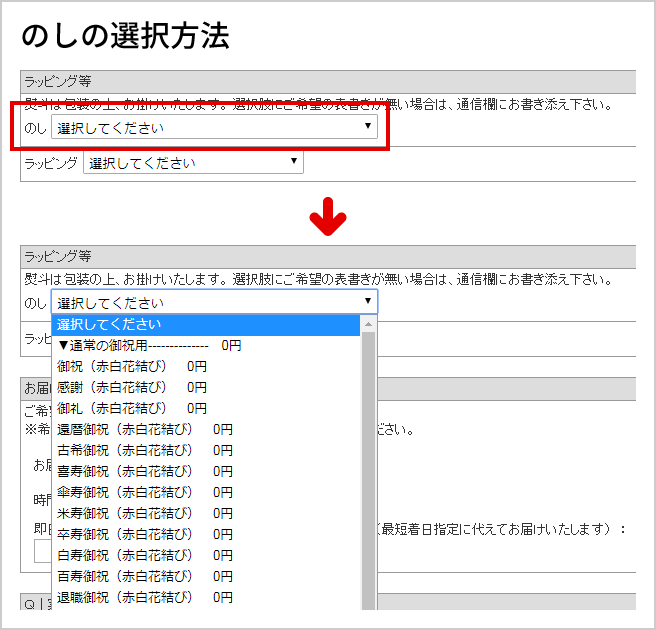656x630 pixels.
Task: Select 白寿御祝(赤白花結び) option
Action: [205, 555]
